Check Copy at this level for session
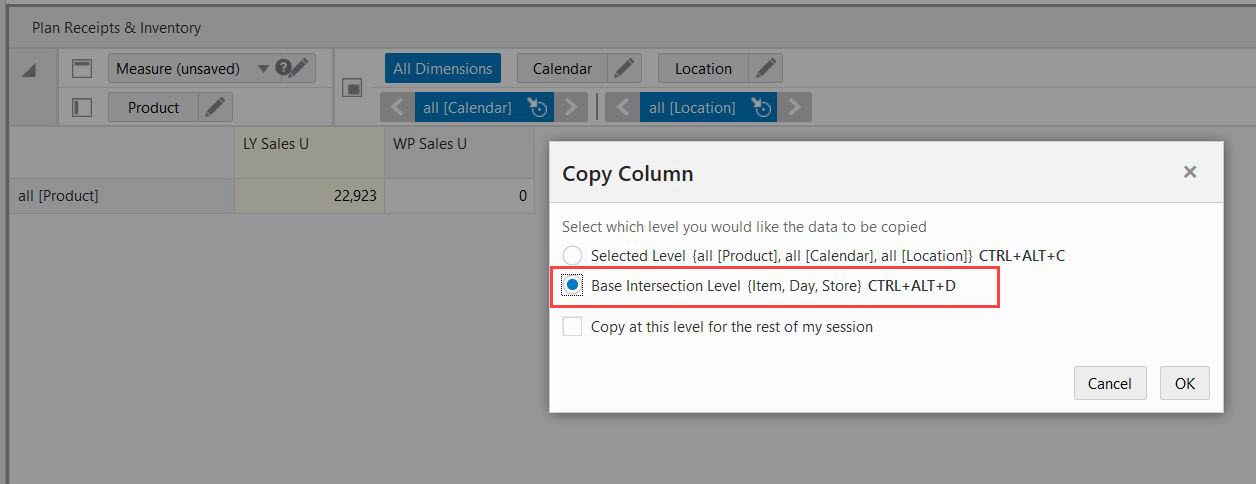 [x=573, y=326]
